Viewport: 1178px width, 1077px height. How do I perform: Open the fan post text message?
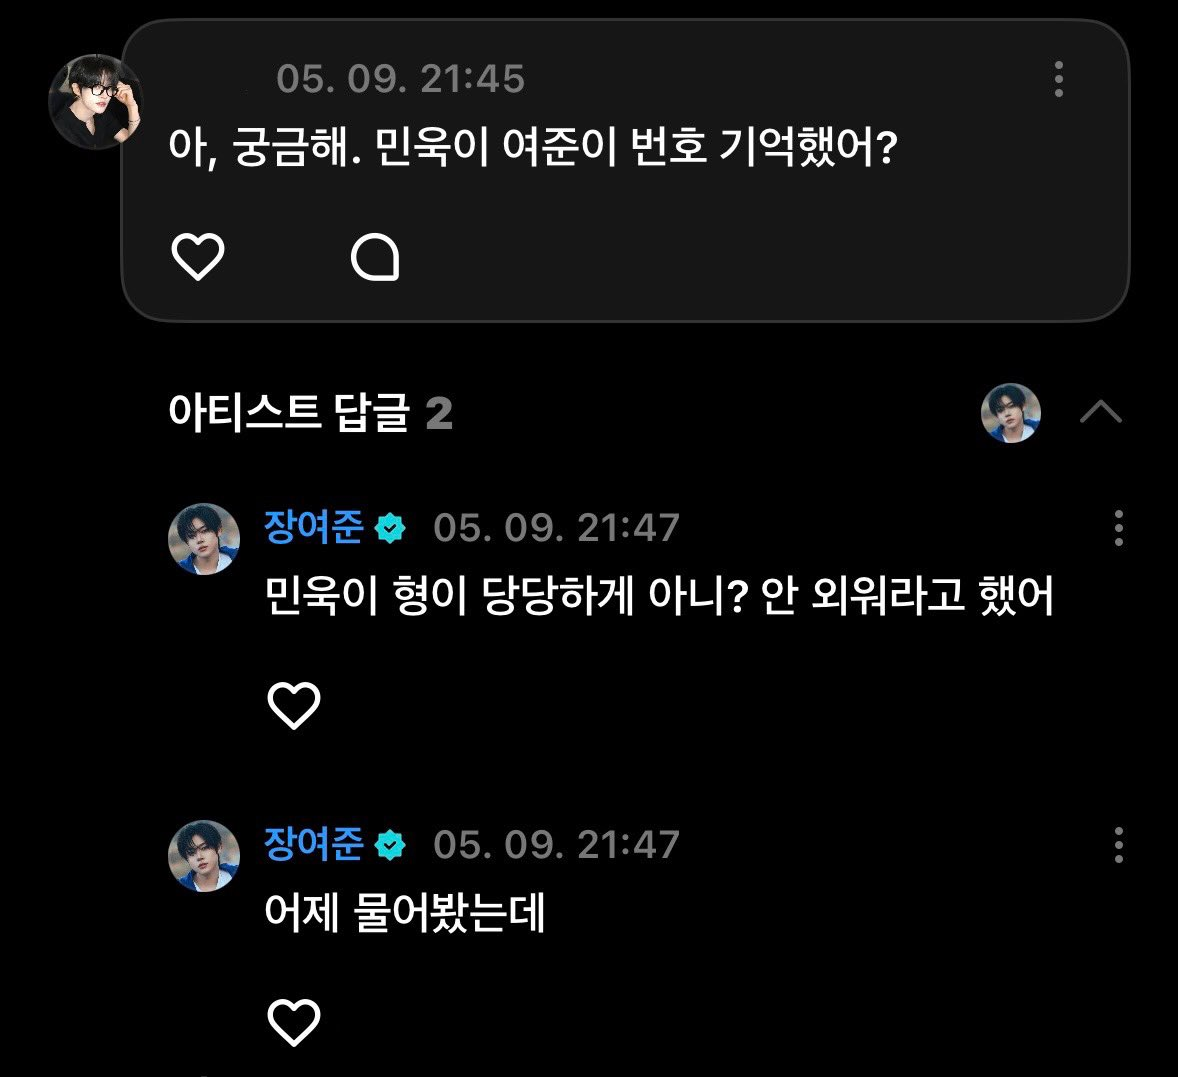coord(533,147)
